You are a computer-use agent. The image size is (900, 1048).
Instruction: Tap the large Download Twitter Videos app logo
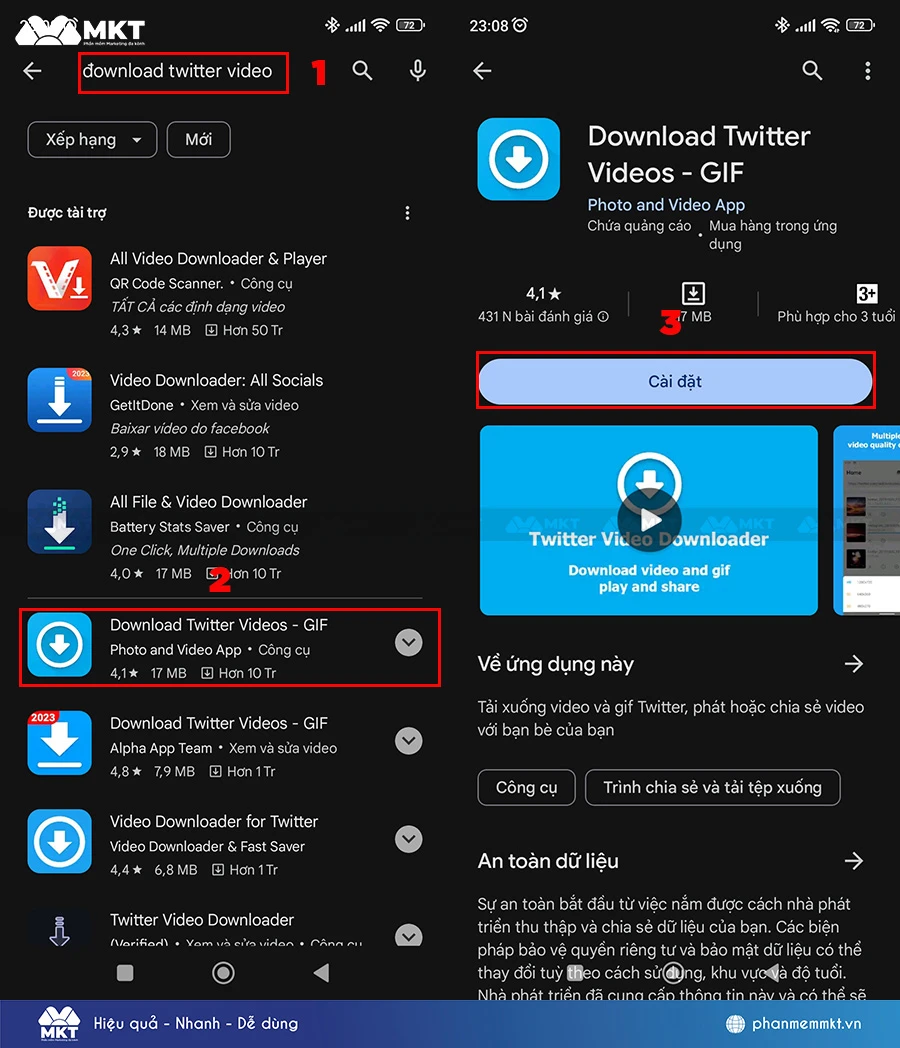[518, 159]
